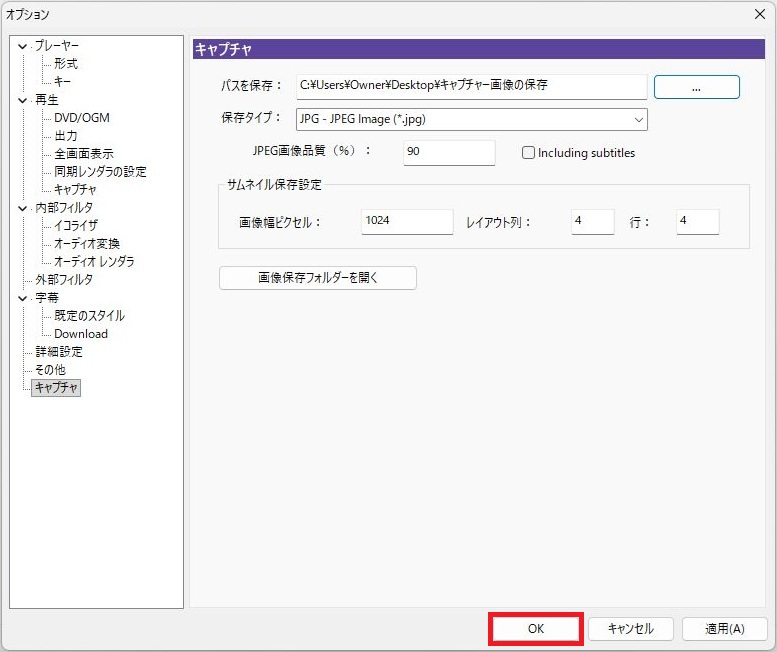Apply settings with 適用(A) button
Image resolution: width=777 pixels, height=652 pixels.
pyautogui.click(x=724, y=629)
